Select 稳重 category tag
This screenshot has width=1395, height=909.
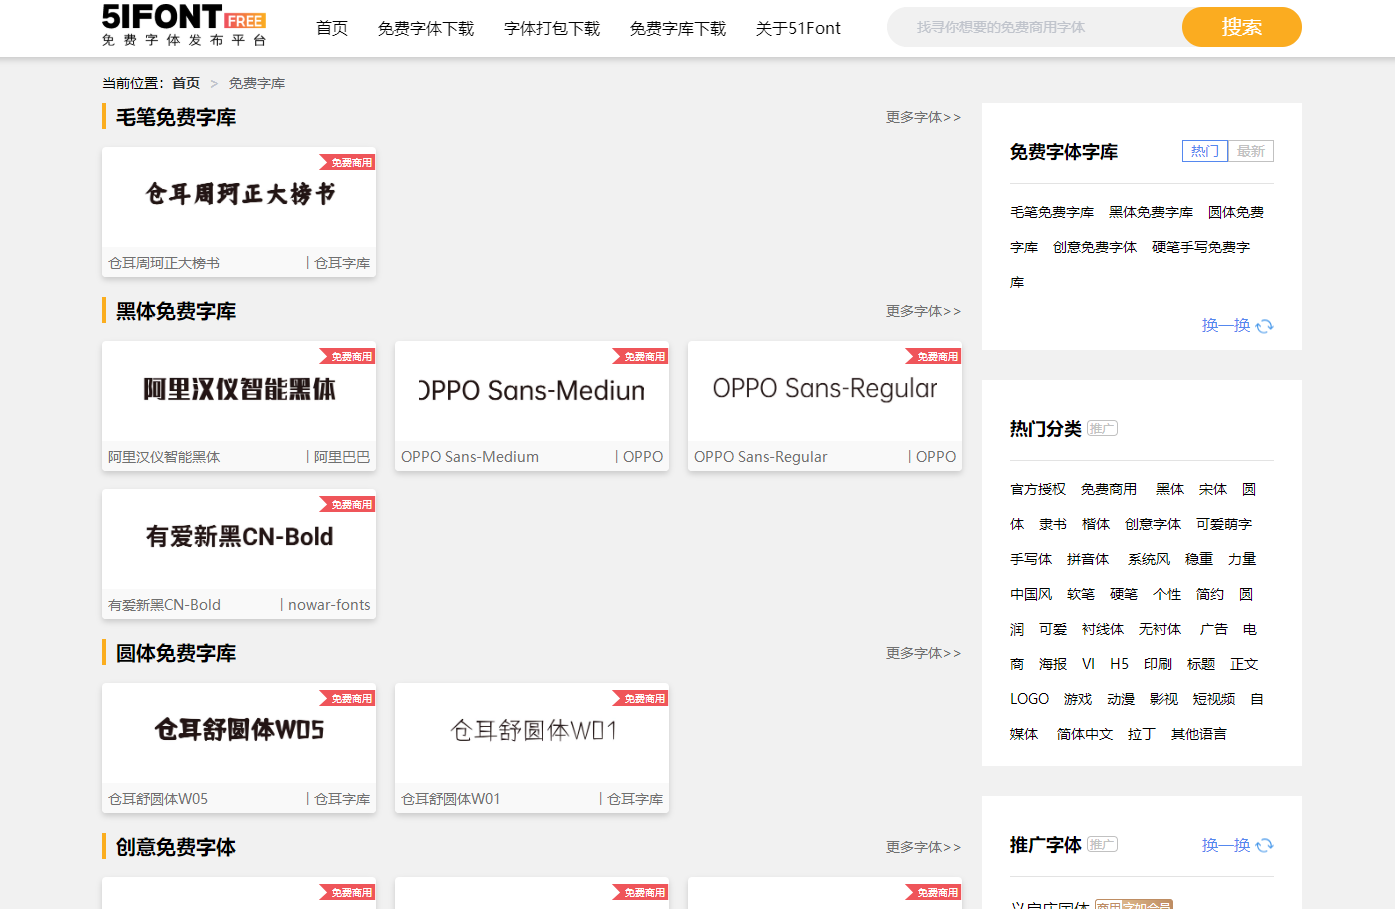click(1199, 559)
